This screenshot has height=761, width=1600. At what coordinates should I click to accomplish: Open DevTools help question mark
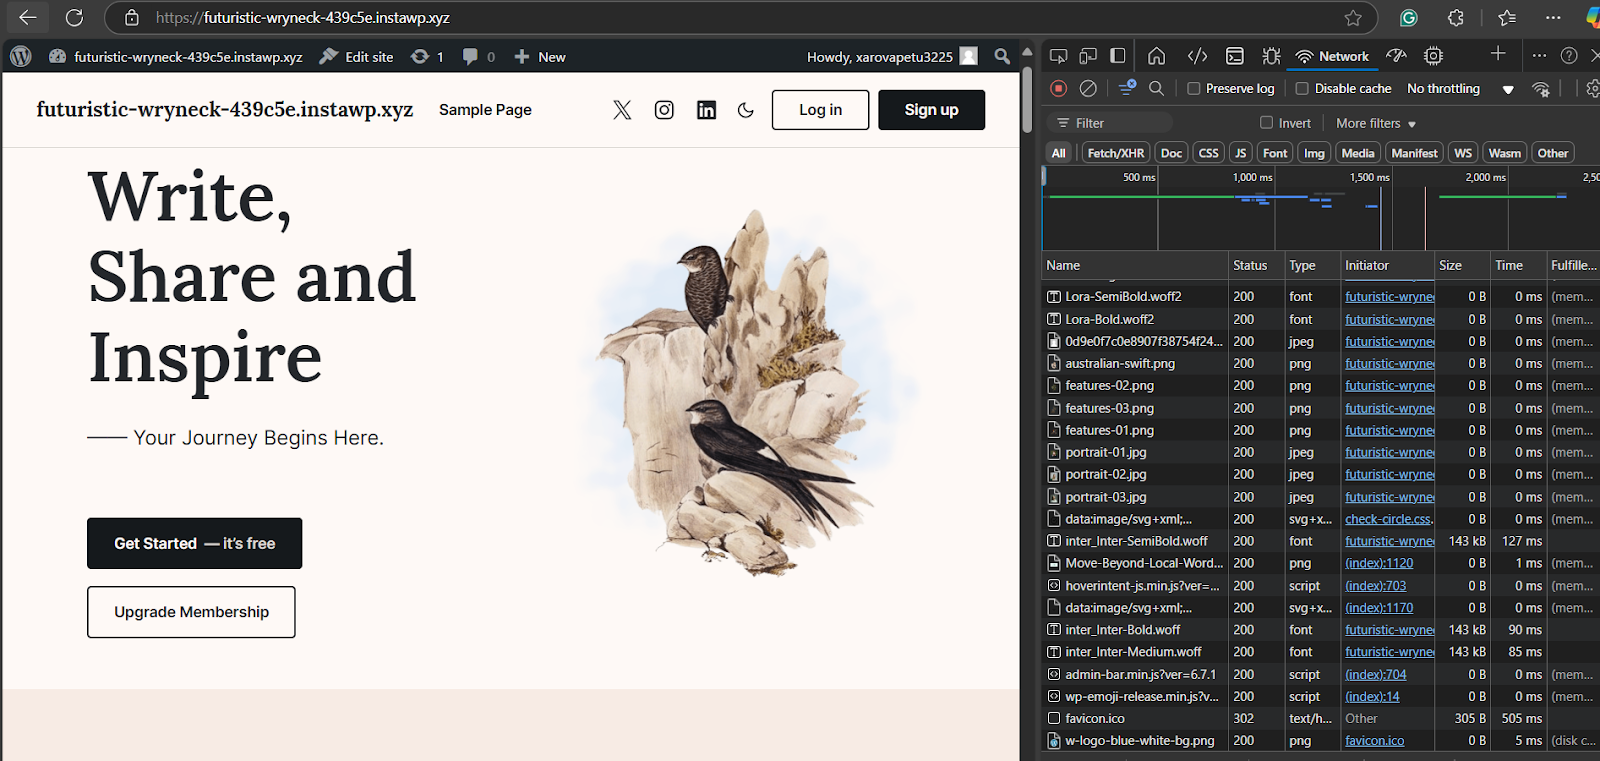[x=1569, y=56]
